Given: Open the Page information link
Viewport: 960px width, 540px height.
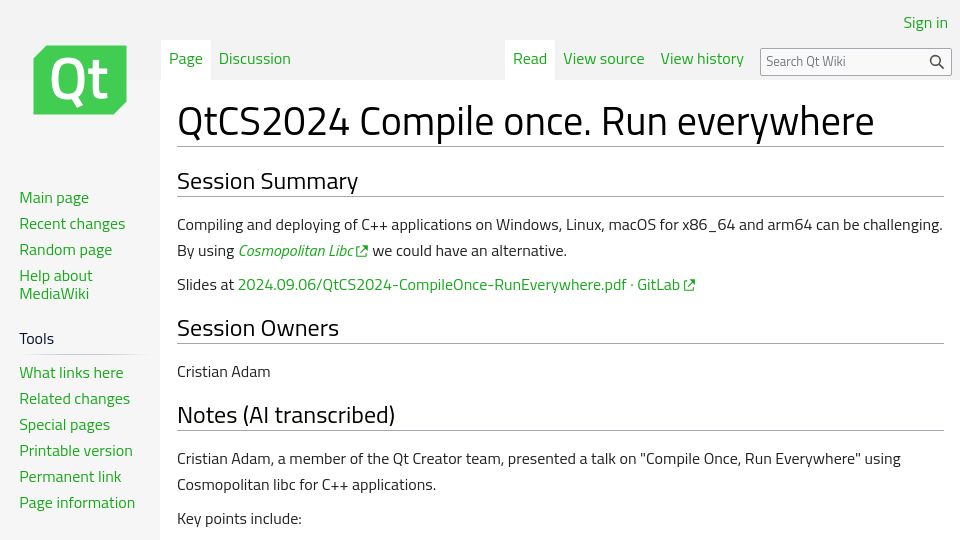Looking at the screenshot, I should [x=77, y=503].
